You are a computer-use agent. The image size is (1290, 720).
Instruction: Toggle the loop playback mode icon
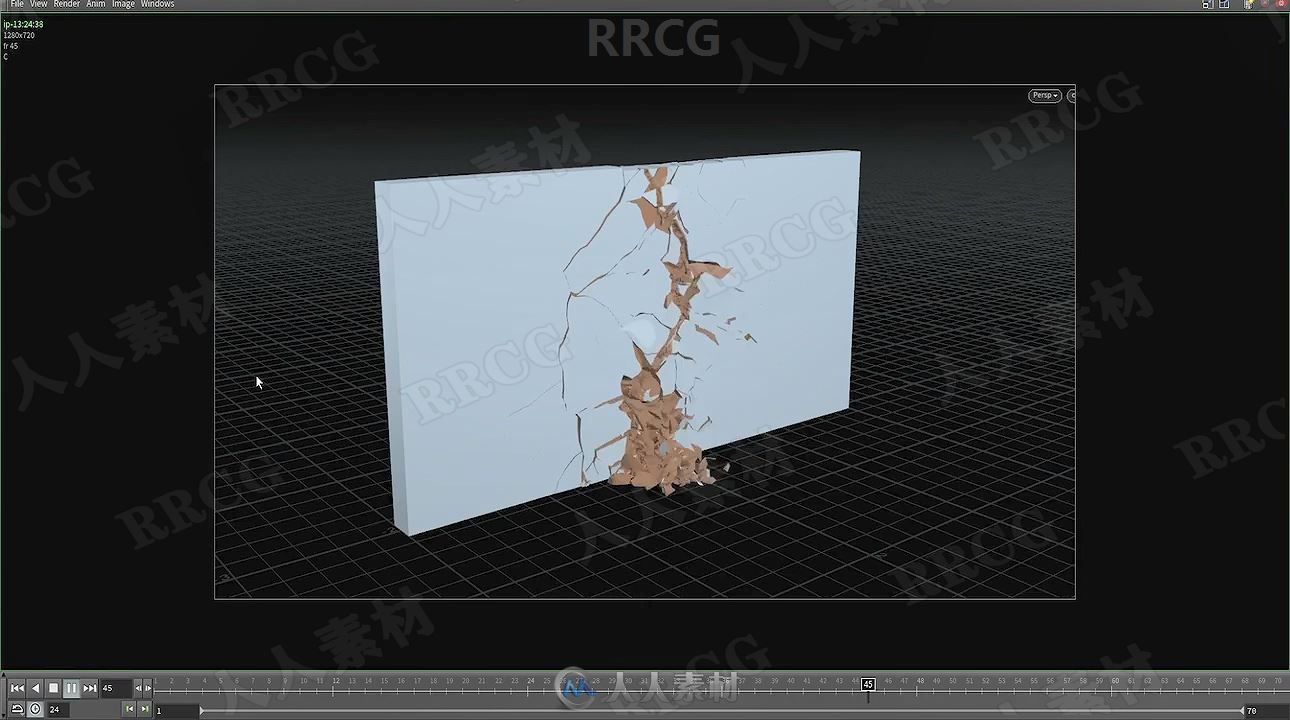click(17, 709)
